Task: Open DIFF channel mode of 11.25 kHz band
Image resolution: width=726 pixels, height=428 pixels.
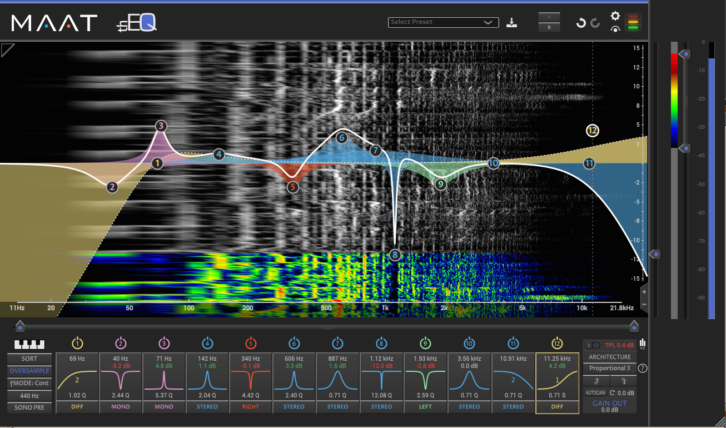Action: [x=557, y=407]
